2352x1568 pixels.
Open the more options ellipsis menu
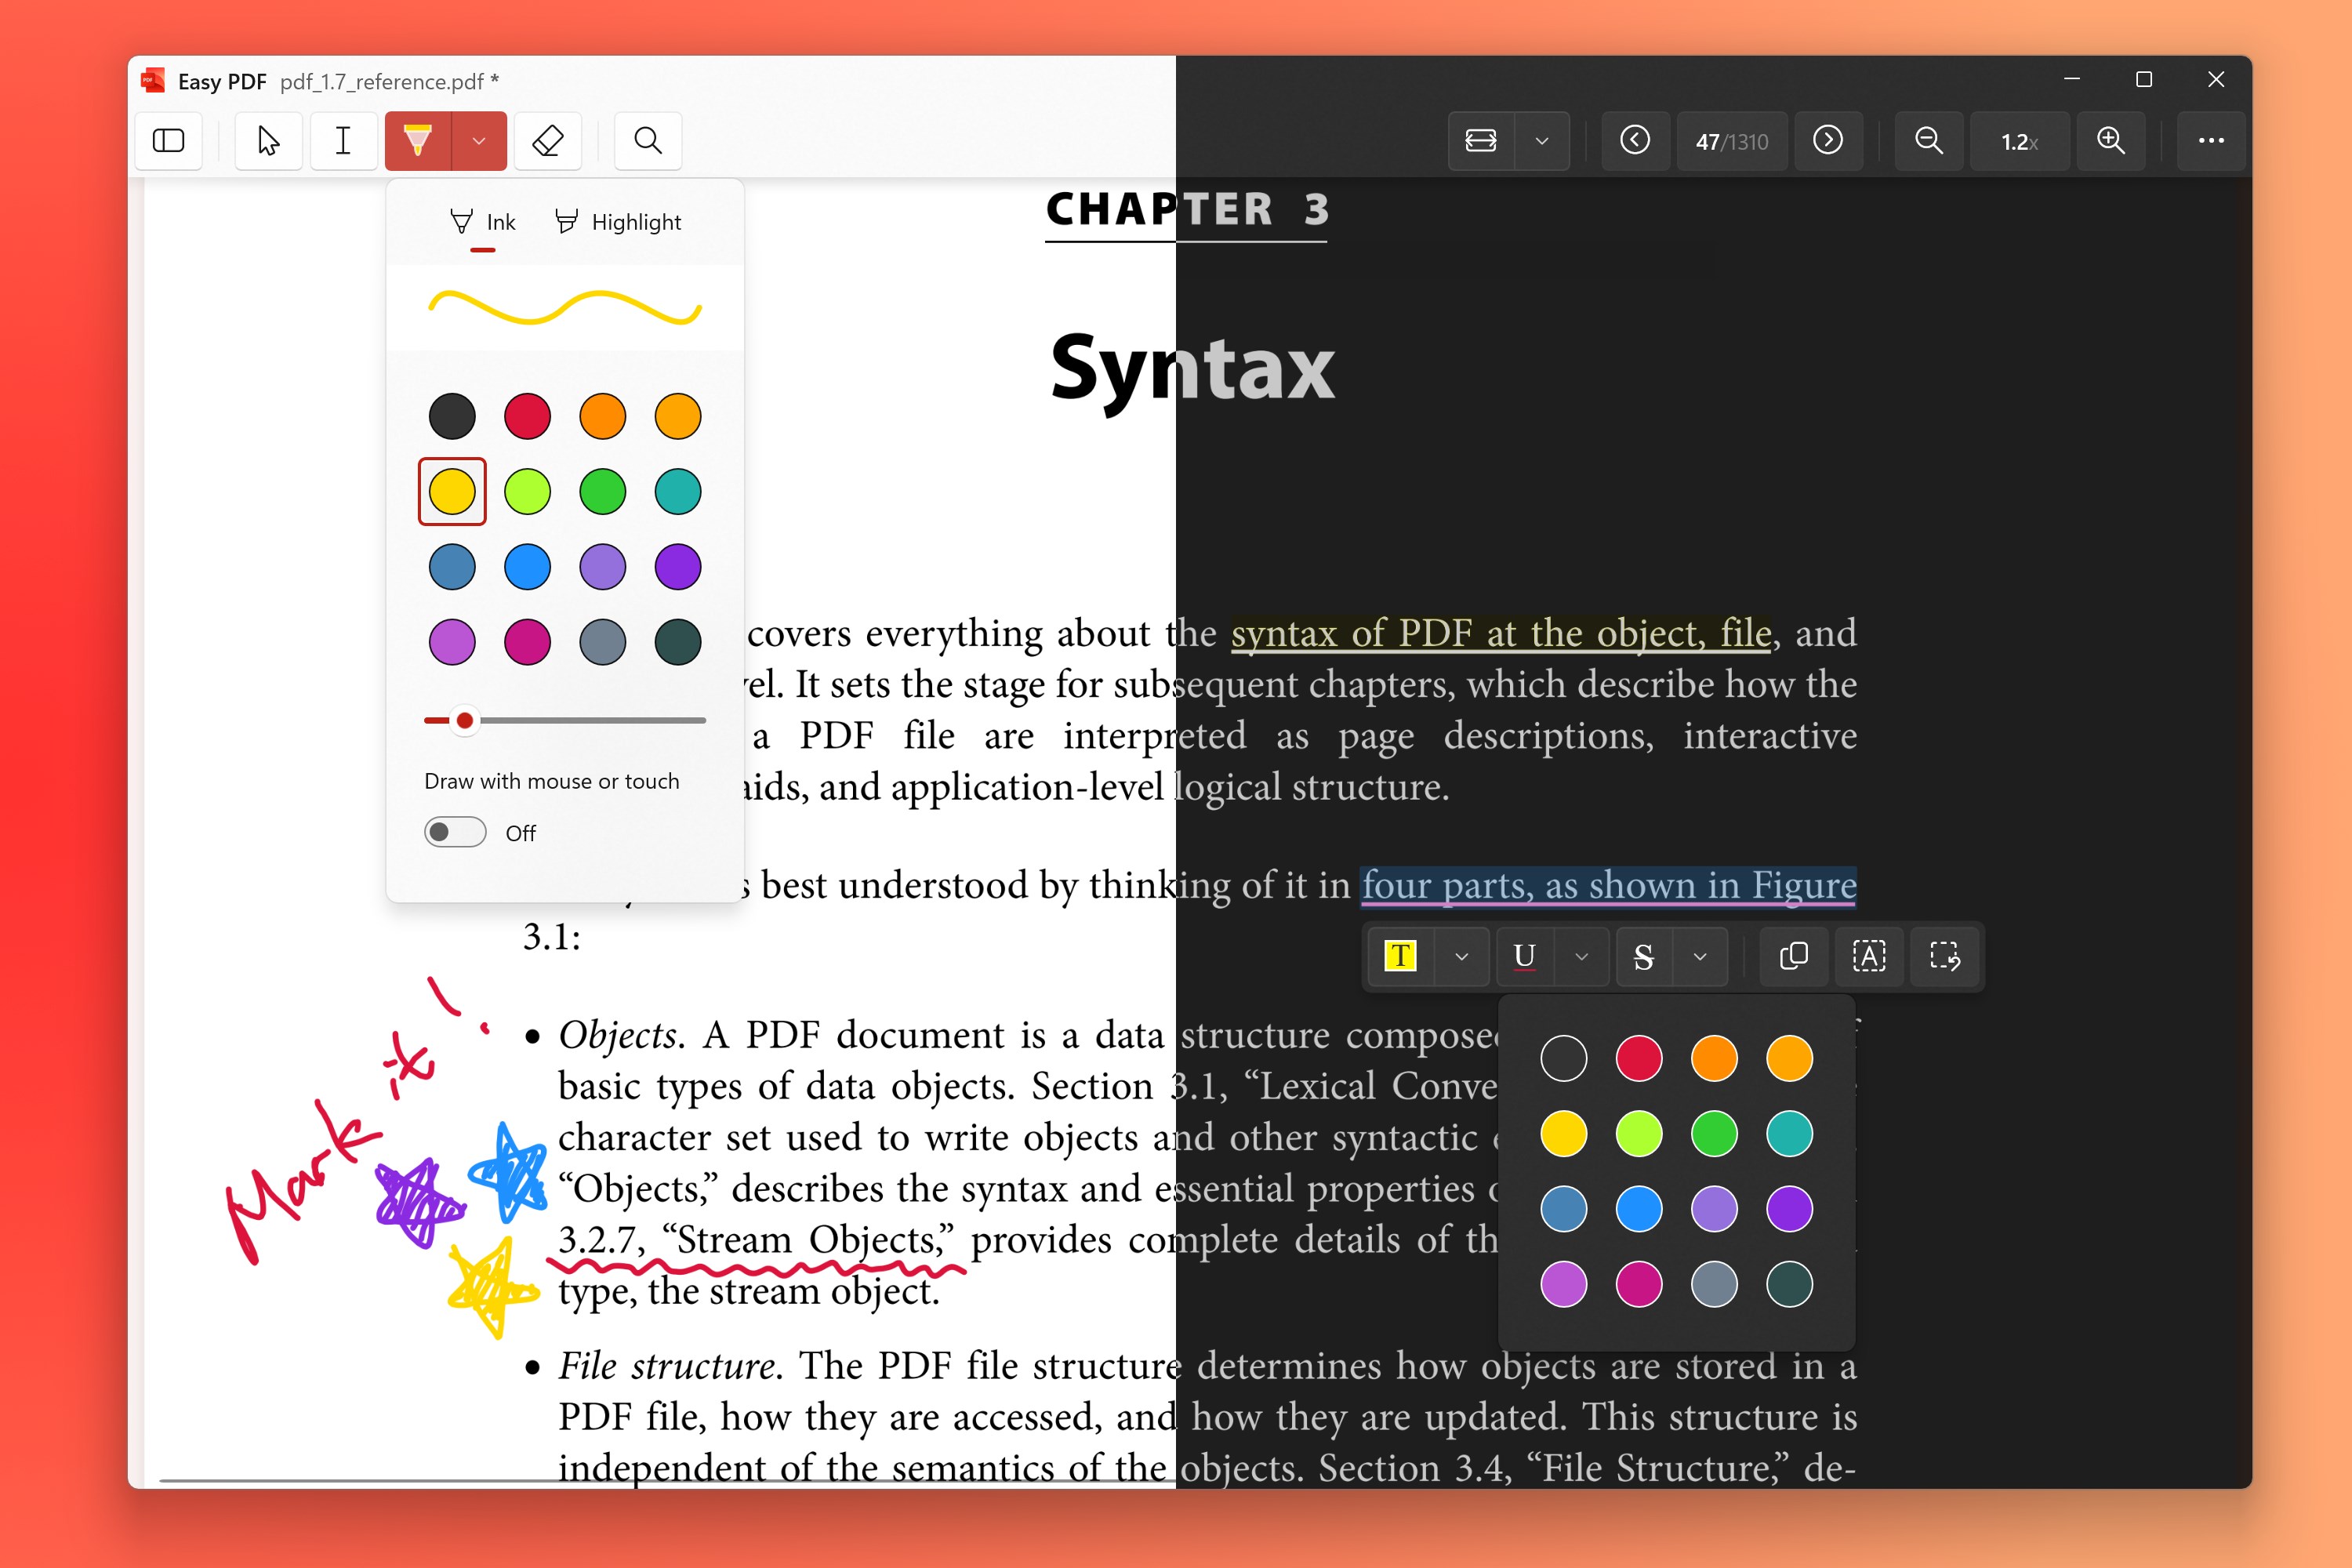2211,141
